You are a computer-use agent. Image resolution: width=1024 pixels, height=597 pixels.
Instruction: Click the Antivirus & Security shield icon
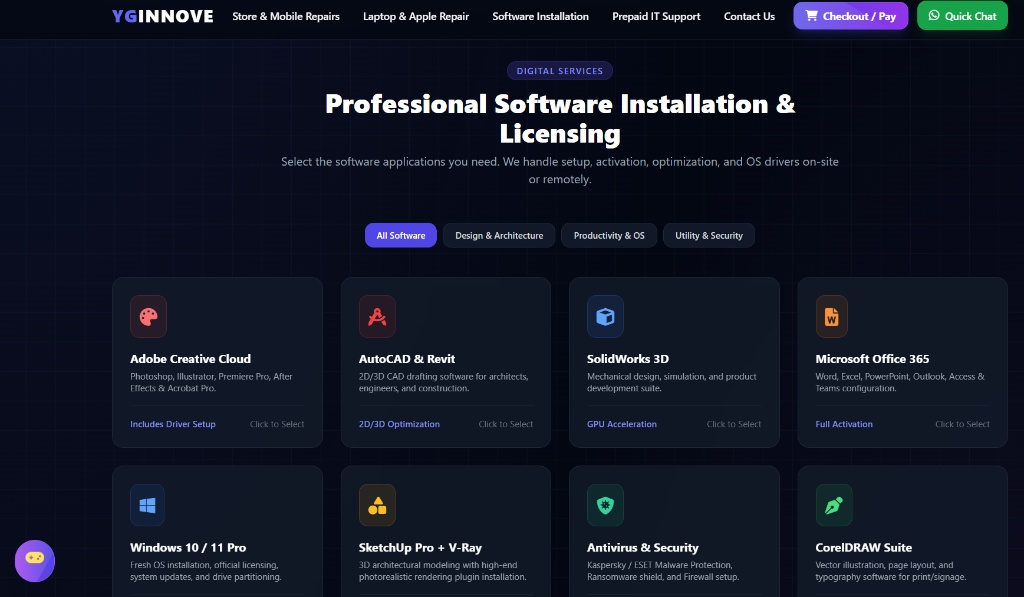[x=605, y=505]
